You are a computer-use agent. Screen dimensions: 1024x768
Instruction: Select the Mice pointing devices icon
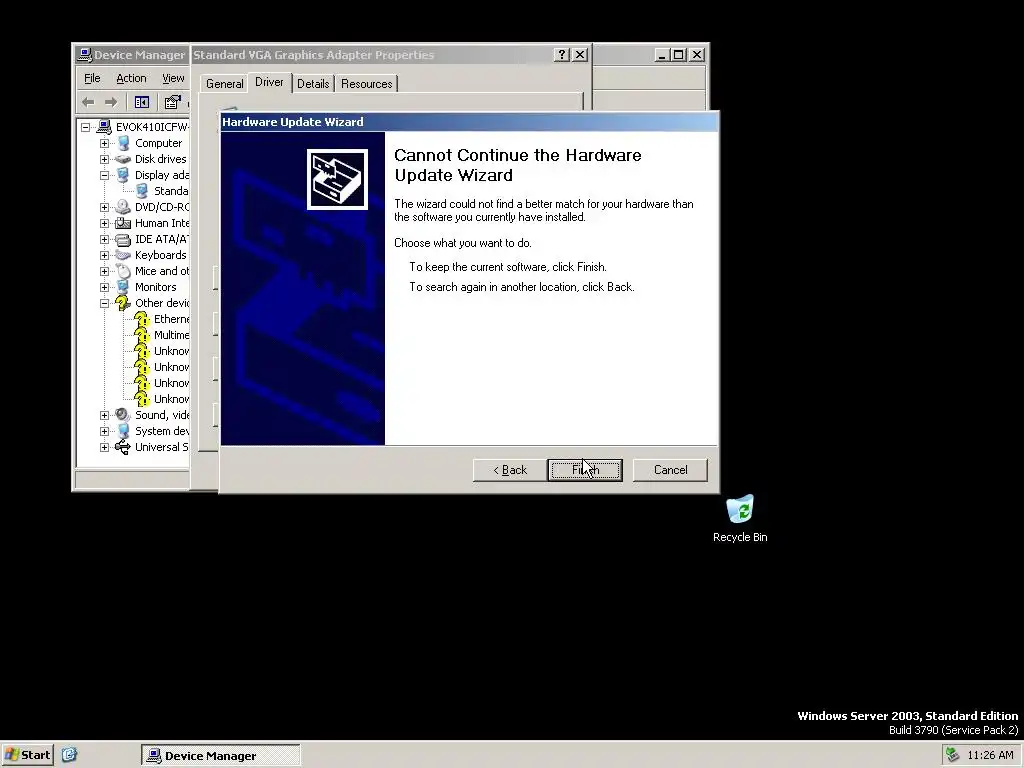pos(123,271)
